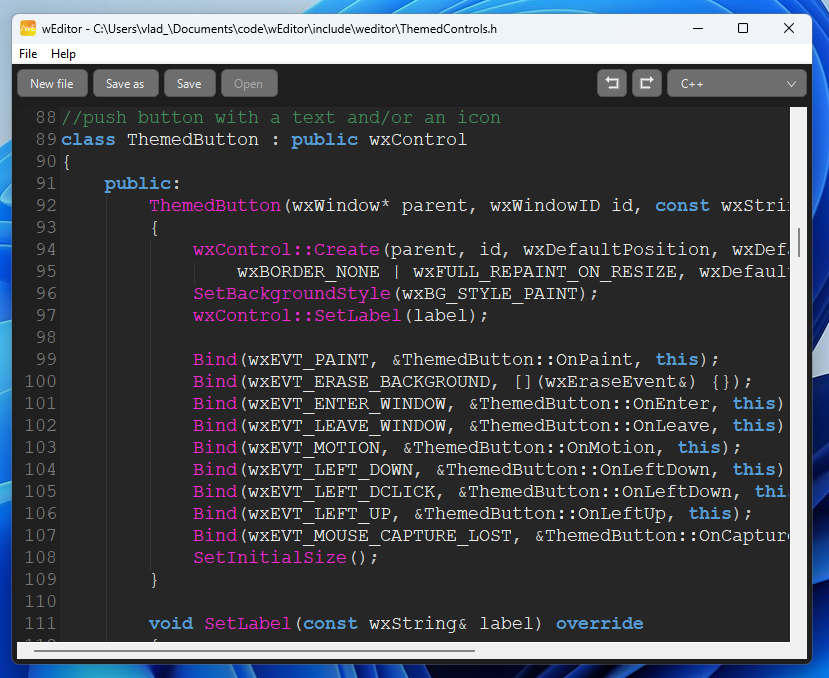Click the undo arrow icon in toolbar

[x=612, y=83]
